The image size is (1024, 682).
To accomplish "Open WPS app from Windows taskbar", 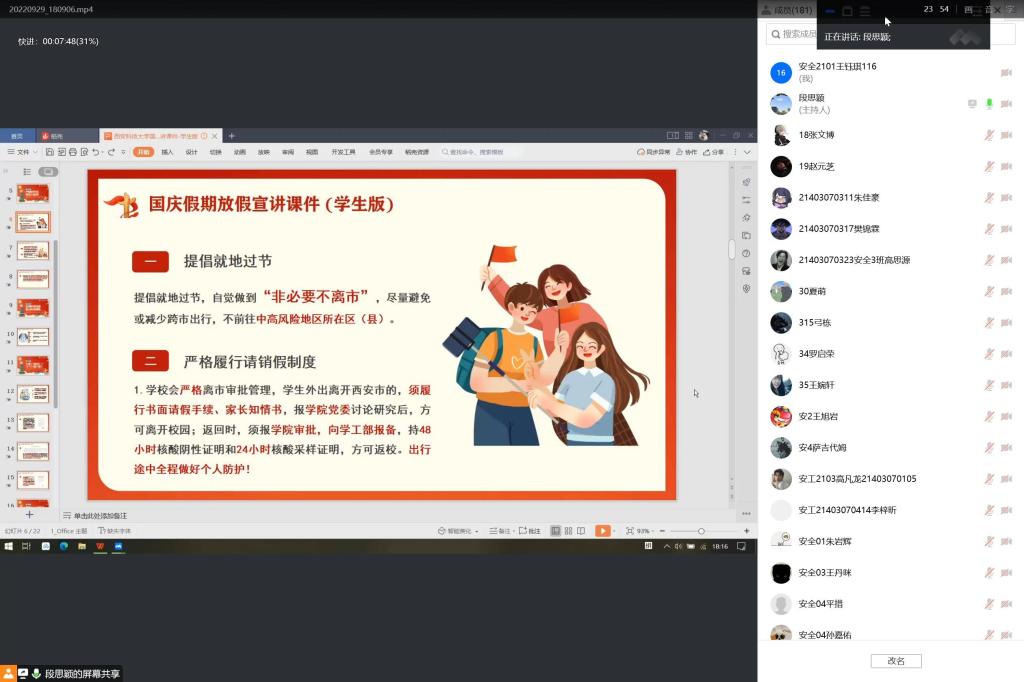I will (x=100, y=547).
